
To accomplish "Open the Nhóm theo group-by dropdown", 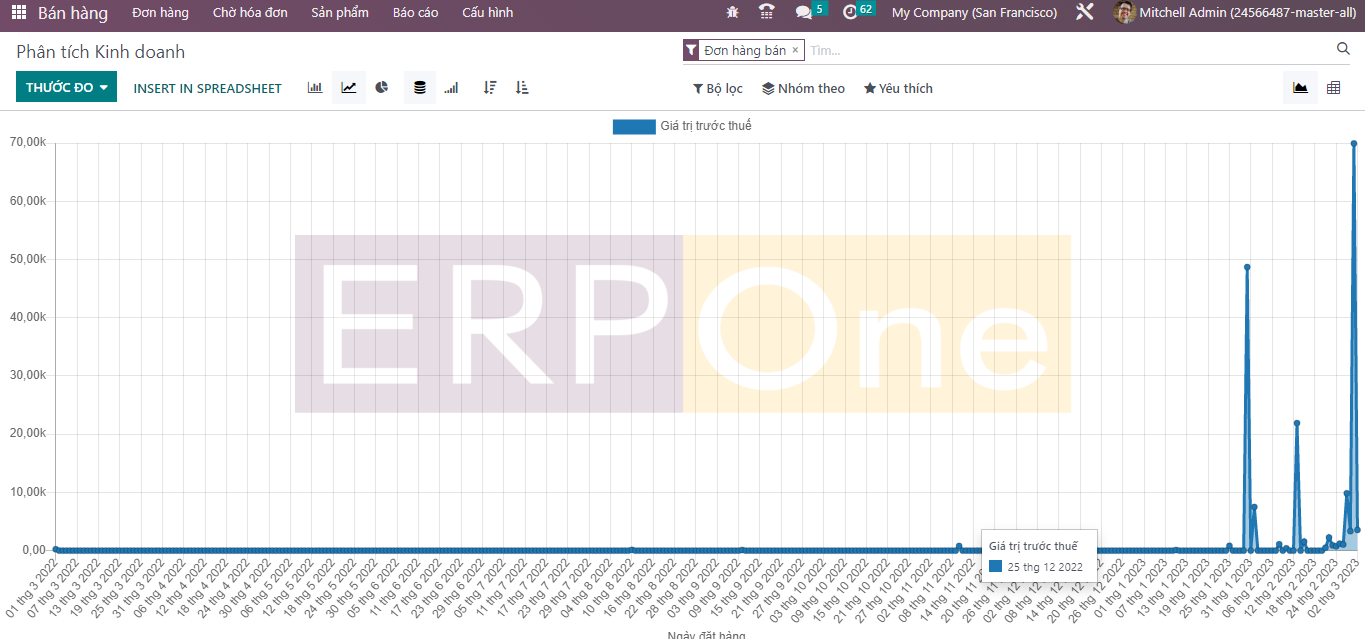I will (803, 89).
